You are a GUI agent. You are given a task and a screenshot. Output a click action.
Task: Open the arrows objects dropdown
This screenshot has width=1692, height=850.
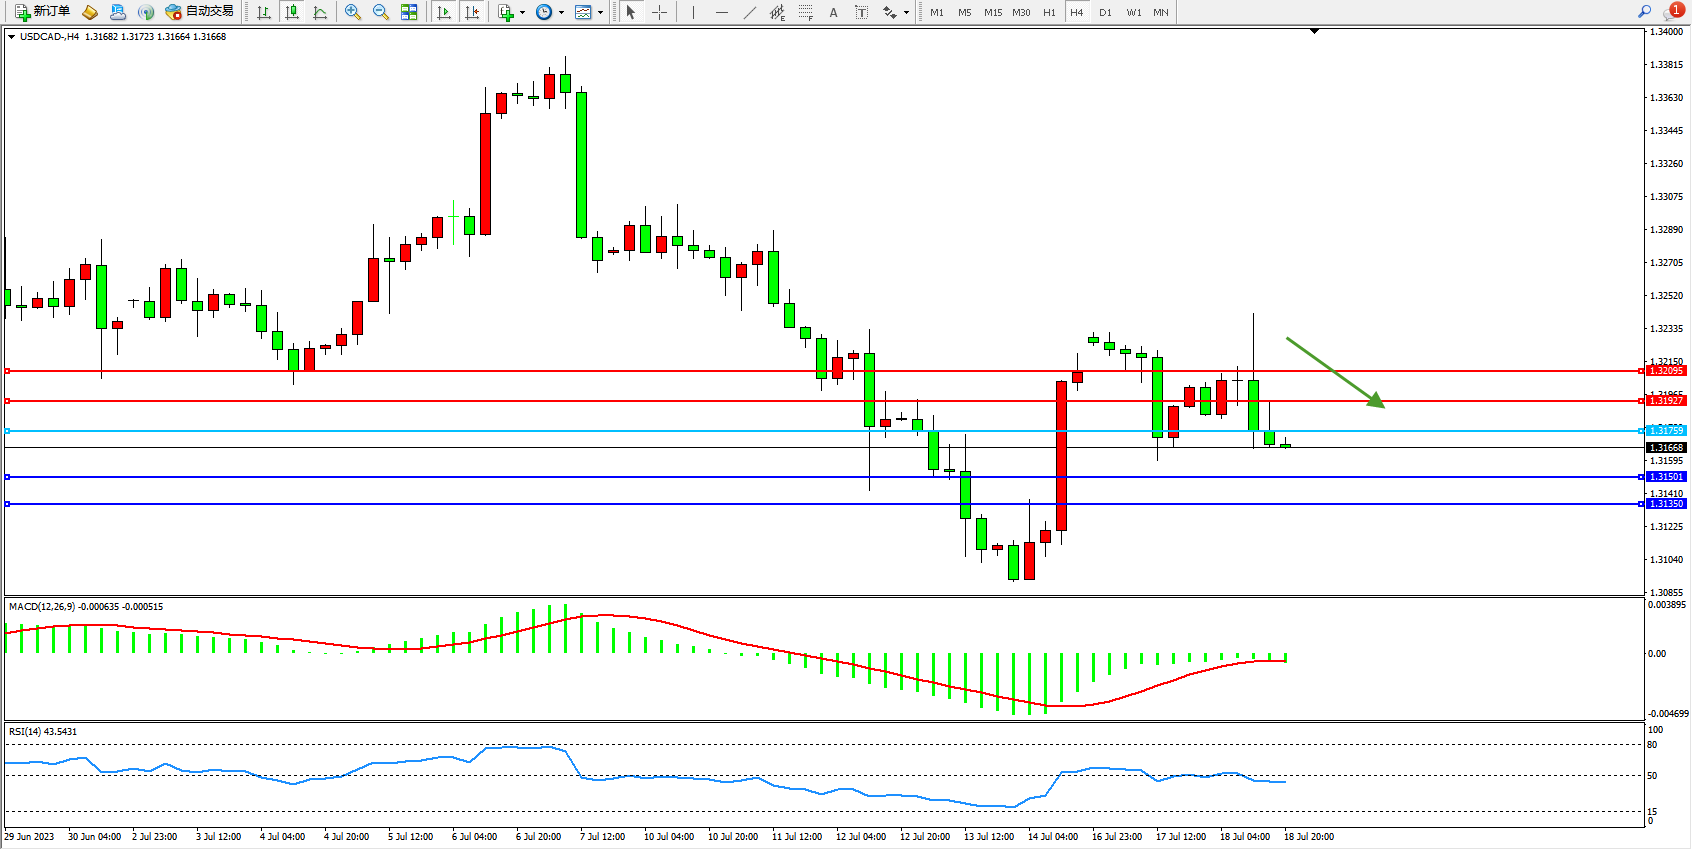coord(906,13)
